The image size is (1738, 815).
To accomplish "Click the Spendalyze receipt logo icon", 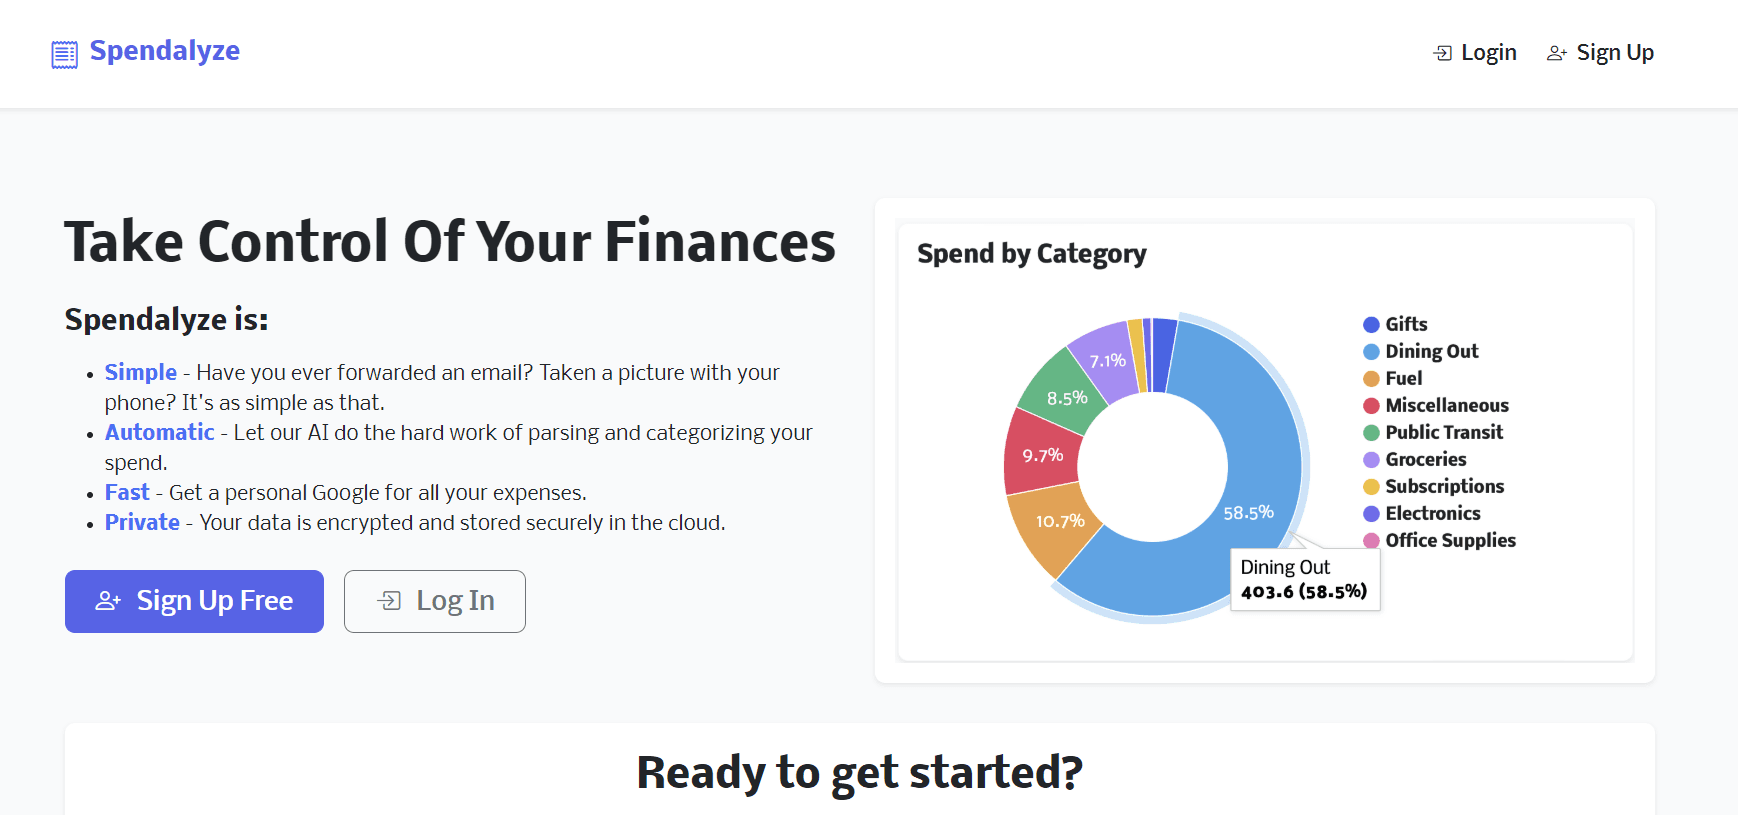I will pos(64,54).
